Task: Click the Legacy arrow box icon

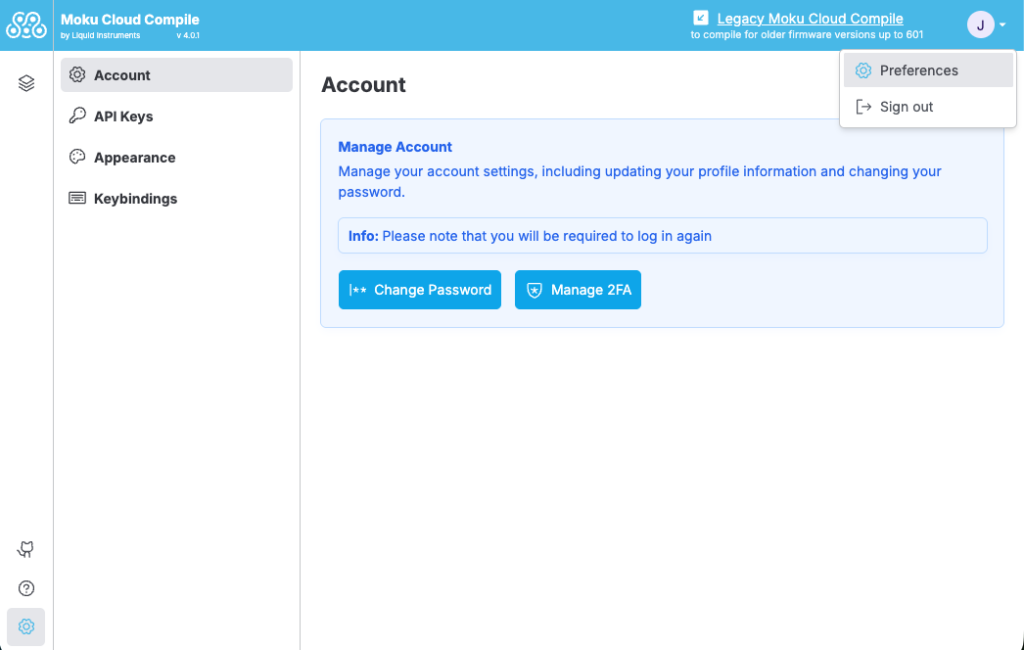Action: 701,18
